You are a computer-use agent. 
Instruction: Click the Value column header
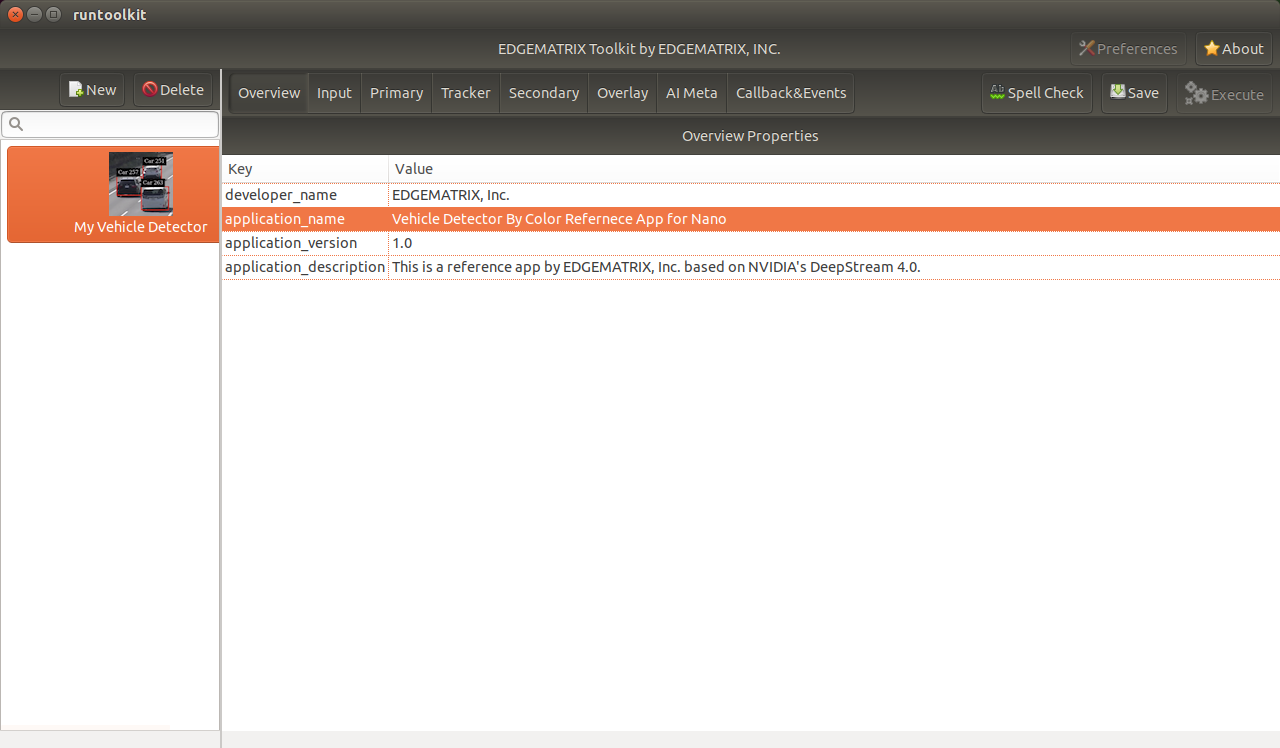tap(834, 169)
